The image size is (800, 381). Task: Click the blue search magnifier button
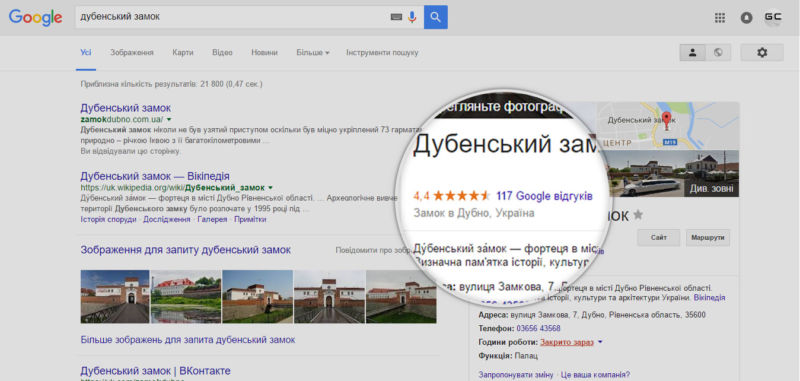pos(435,17)
